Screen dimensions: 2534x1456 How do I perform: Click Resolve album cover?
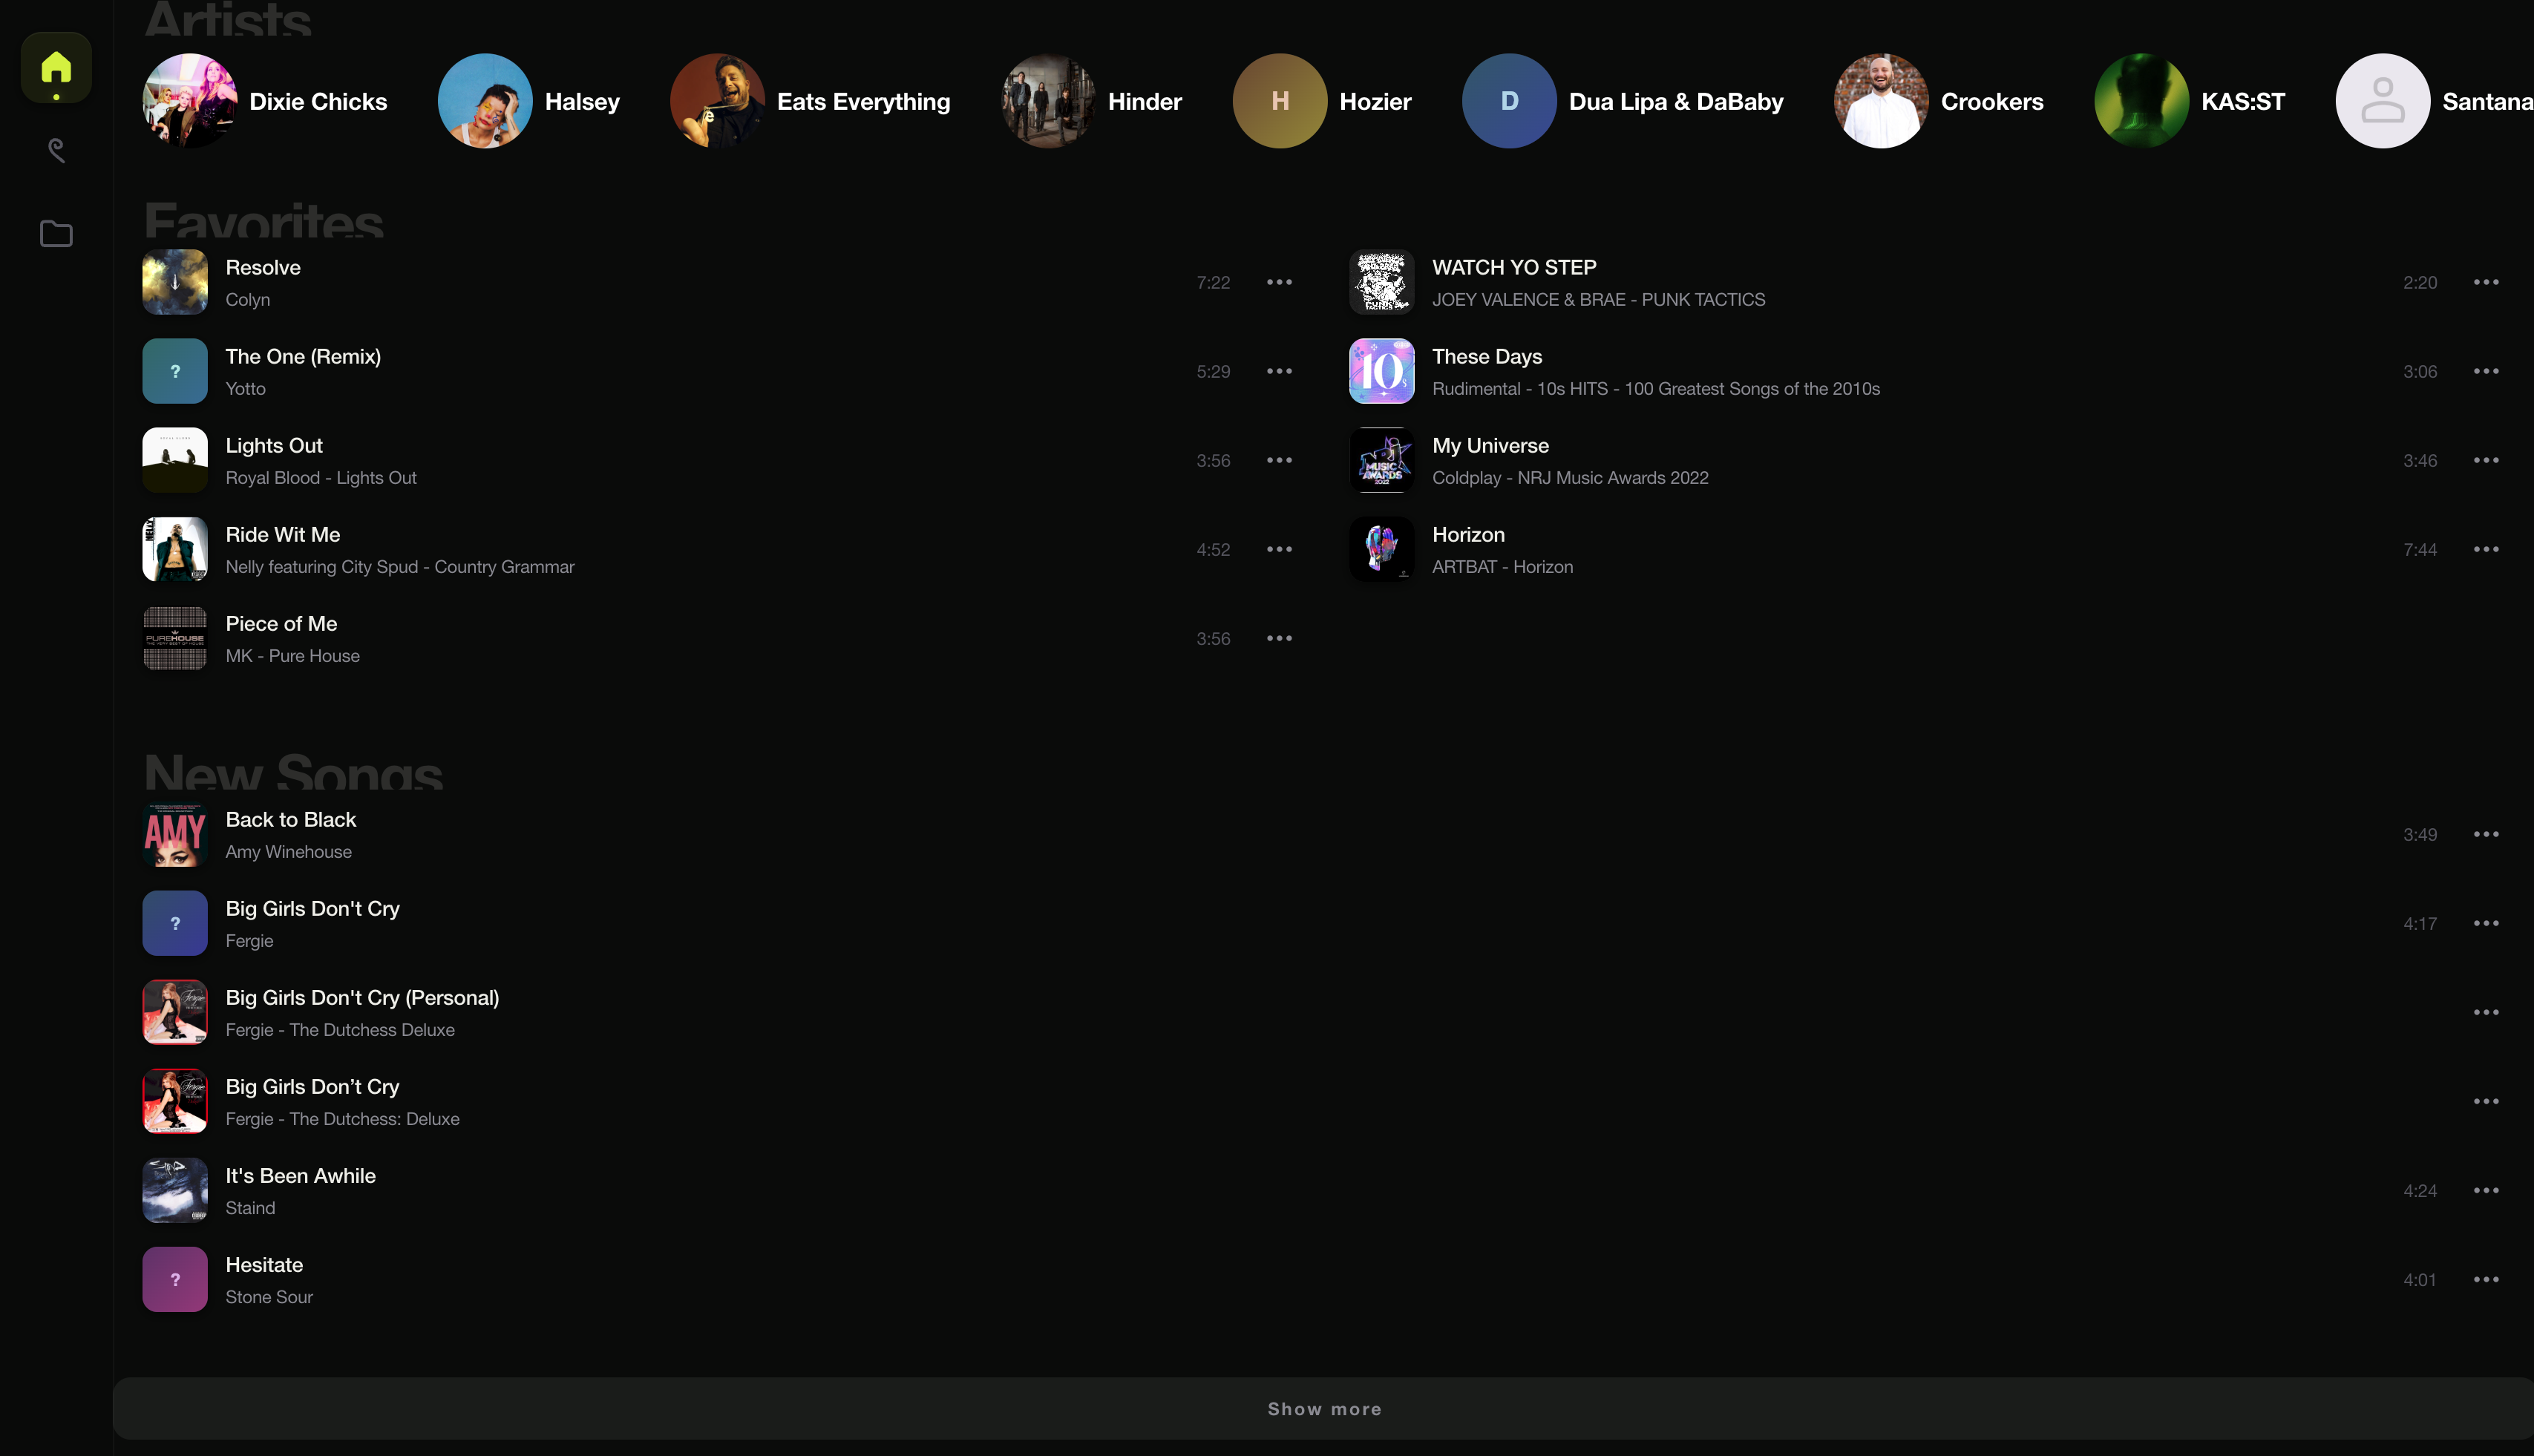click(175, 282)
